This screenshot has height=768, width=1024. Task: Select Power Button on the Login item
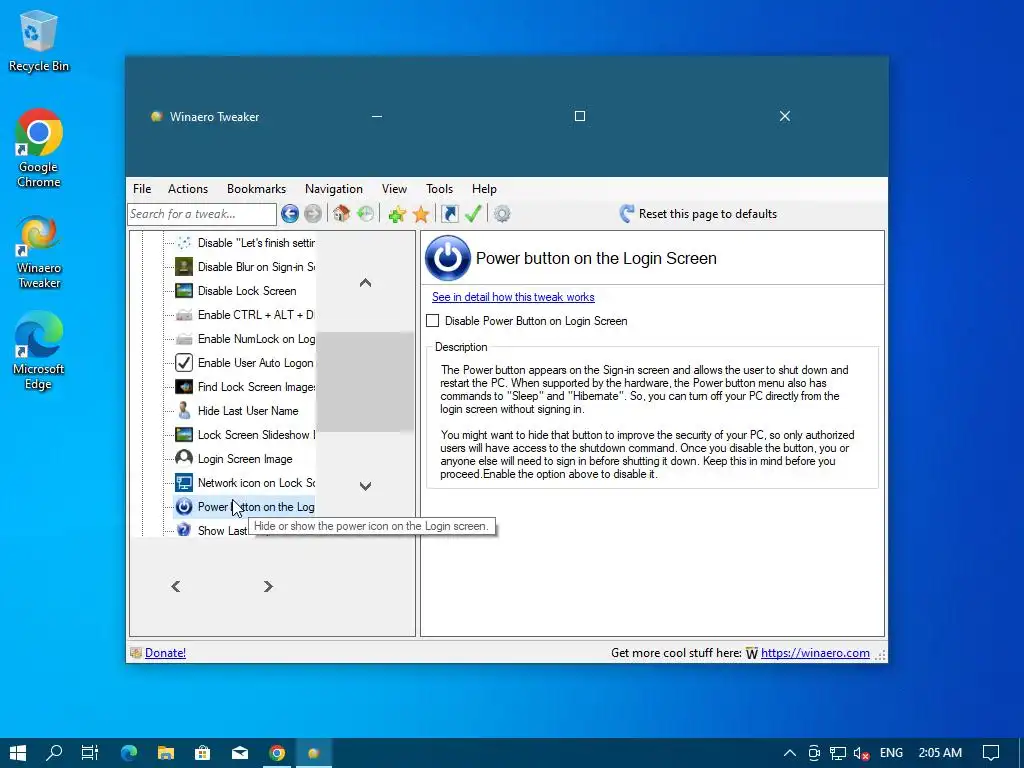pyautogui.click(x=245, y=507)
